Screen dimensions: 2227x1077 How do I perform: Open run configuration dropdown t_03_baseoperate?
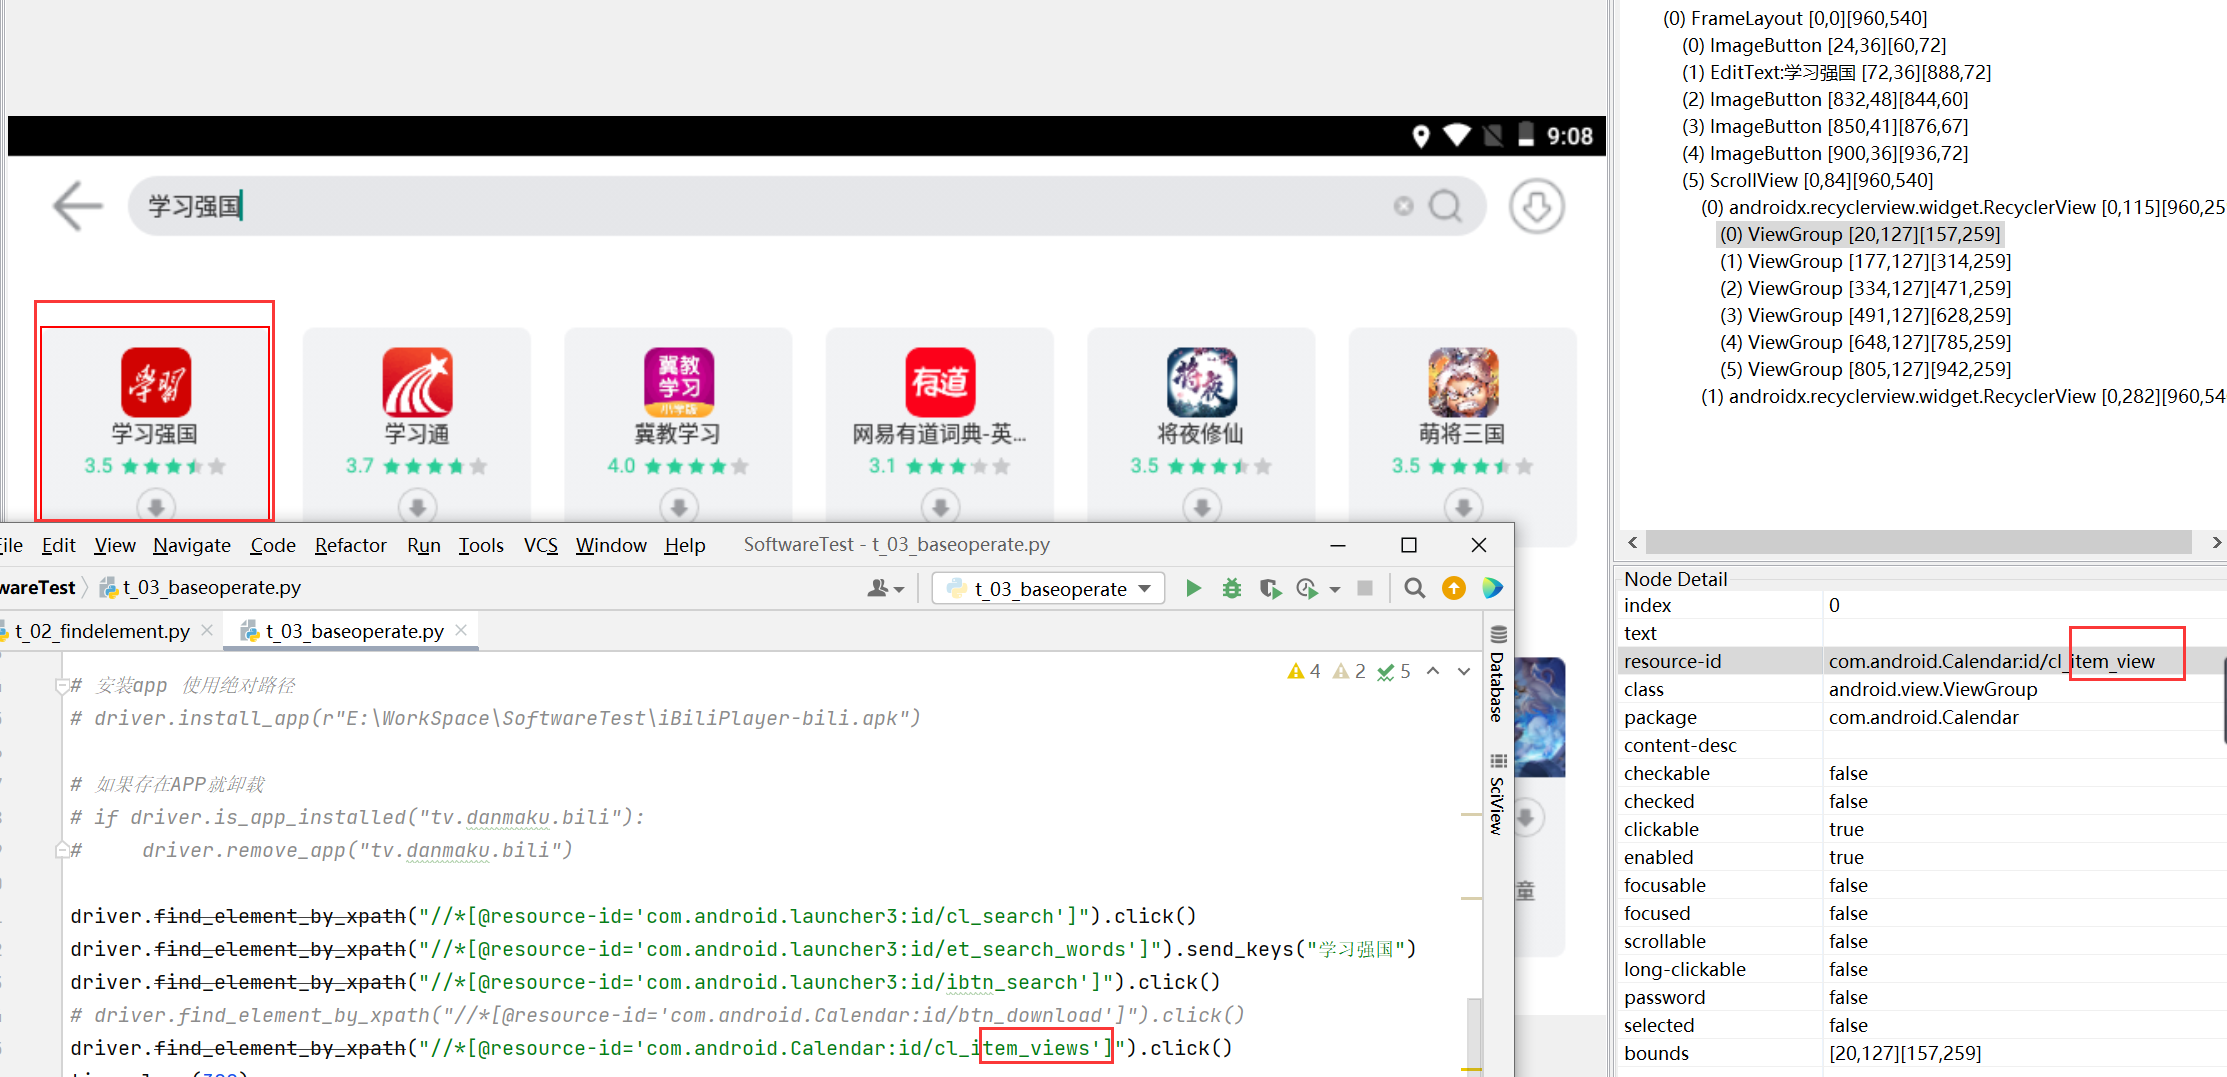click(x=1048, y=588)
